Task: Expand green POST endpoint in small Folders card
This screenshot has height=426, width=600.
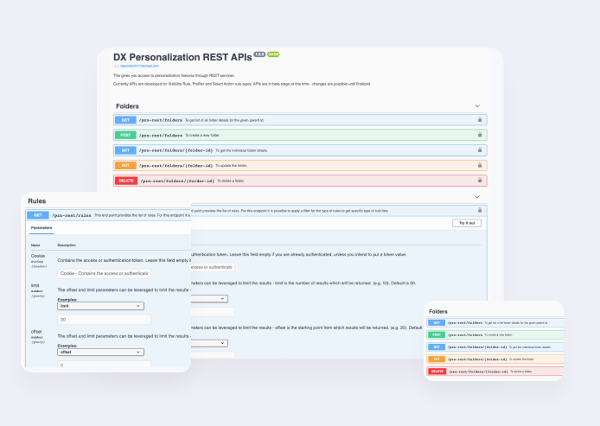Action: click(x=495, y=335)
